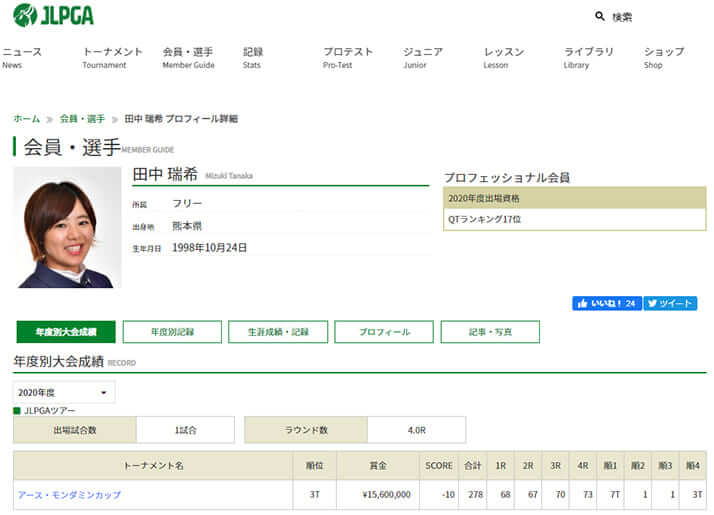
Task: Open the トーナメント Tournament menu
Action: [112, 58]
